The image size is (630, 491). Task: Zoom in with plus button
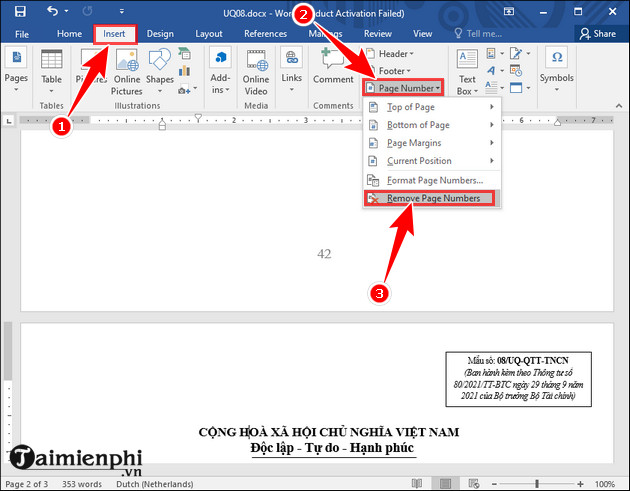tap(580, 484)
